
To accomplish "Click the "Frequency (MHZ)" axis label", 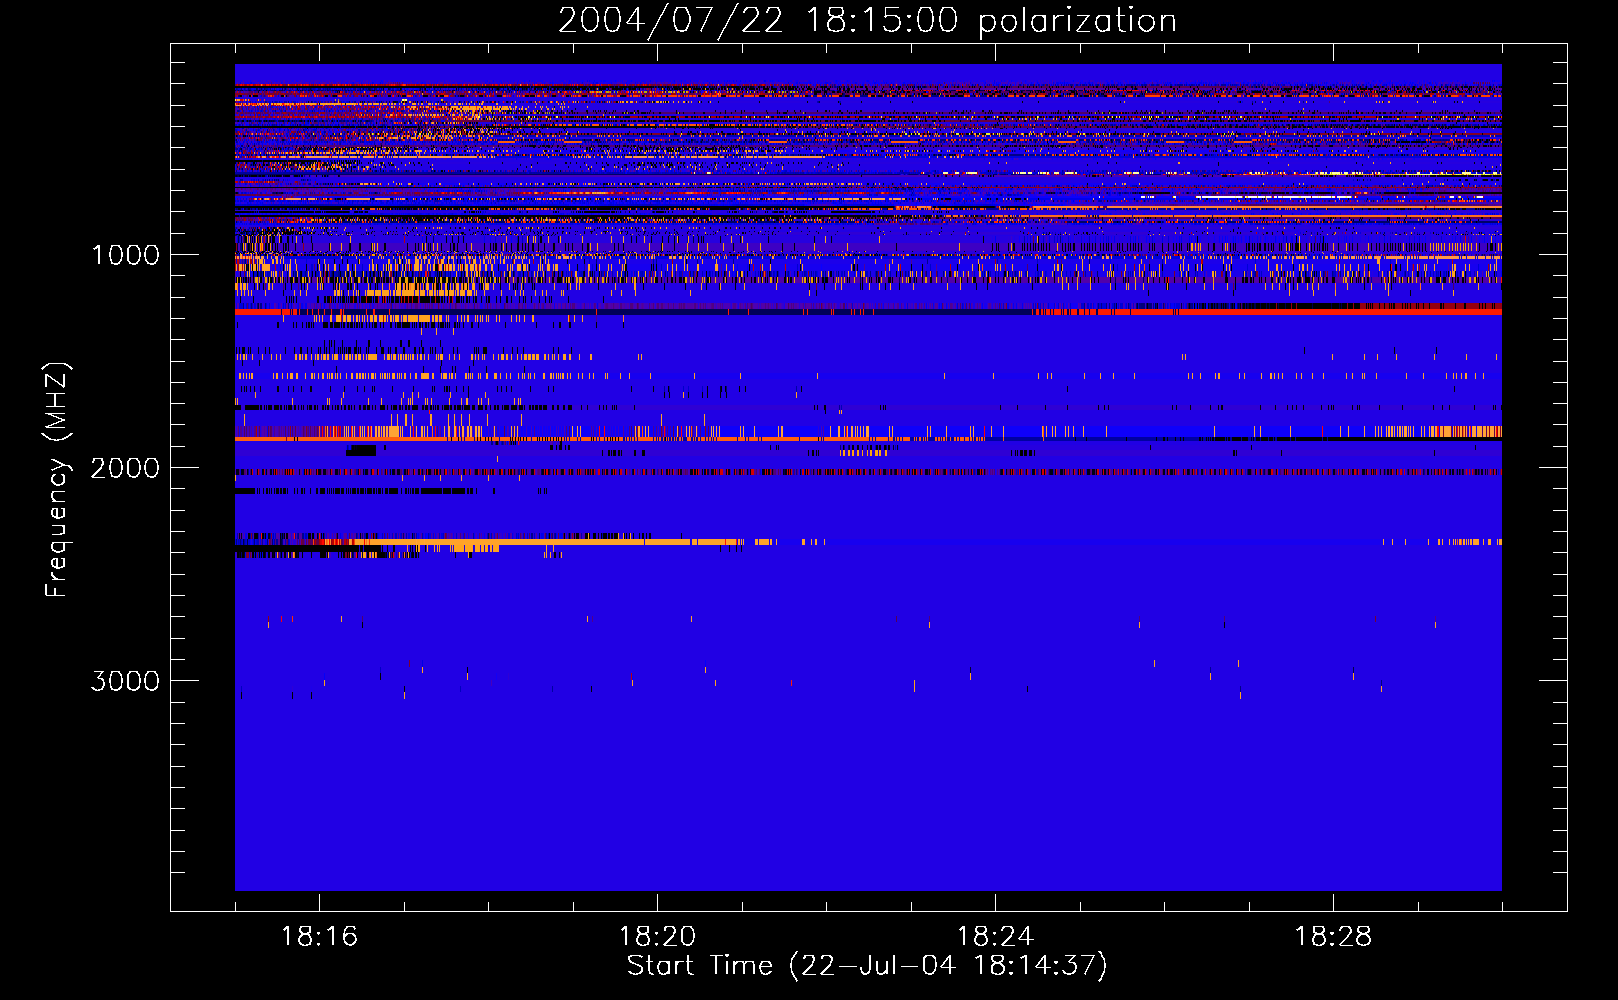I will (x=57, y=480).
